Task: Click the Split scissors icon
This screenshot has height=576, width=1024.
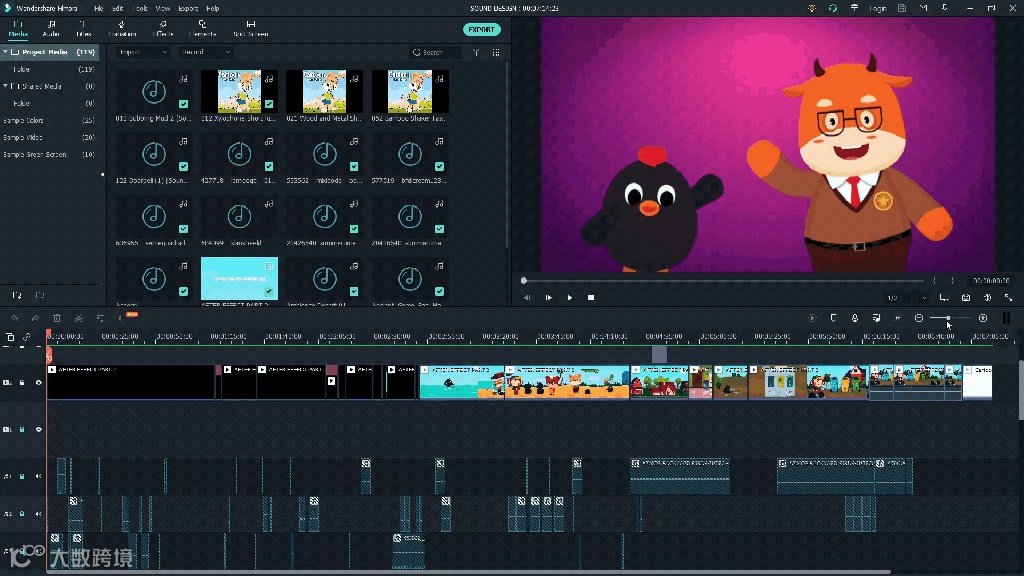Action: 78,318
